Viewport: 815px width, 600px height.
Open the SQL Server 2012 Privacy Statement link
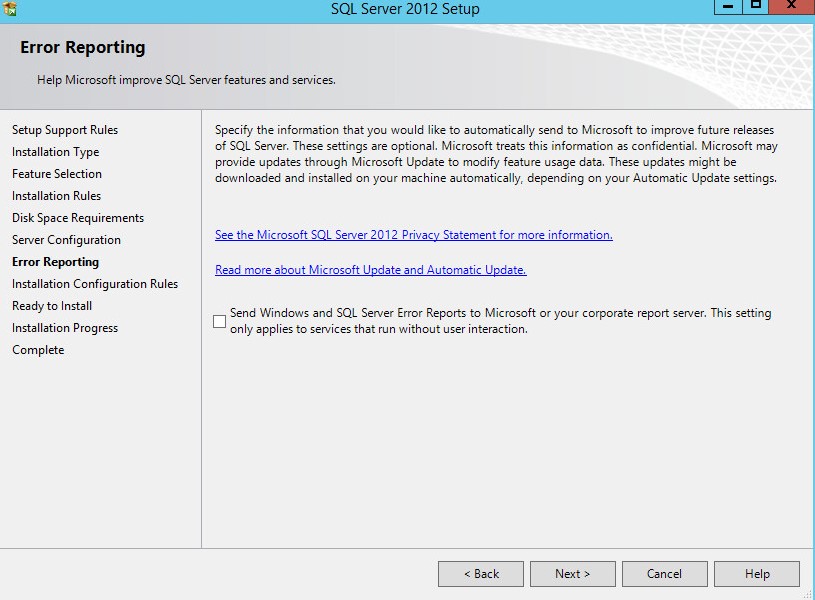pos(414,235)
